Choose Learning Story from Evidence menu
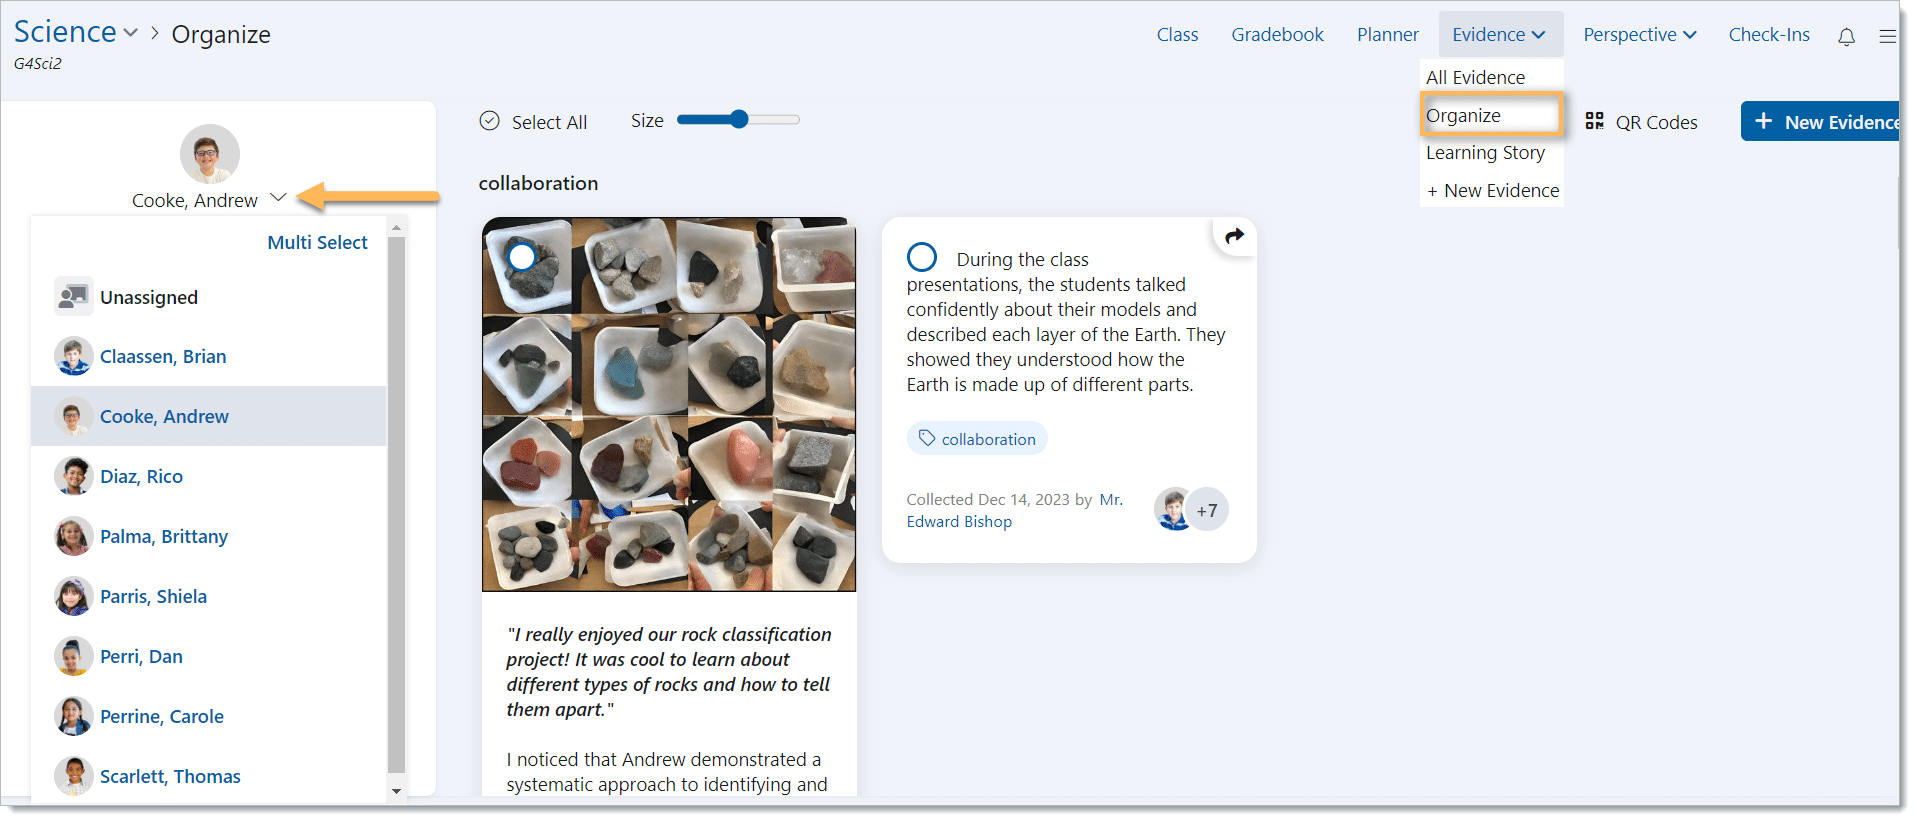Image resolution: width=1915 pixels, height=821 pixels. click(1485, 152)
